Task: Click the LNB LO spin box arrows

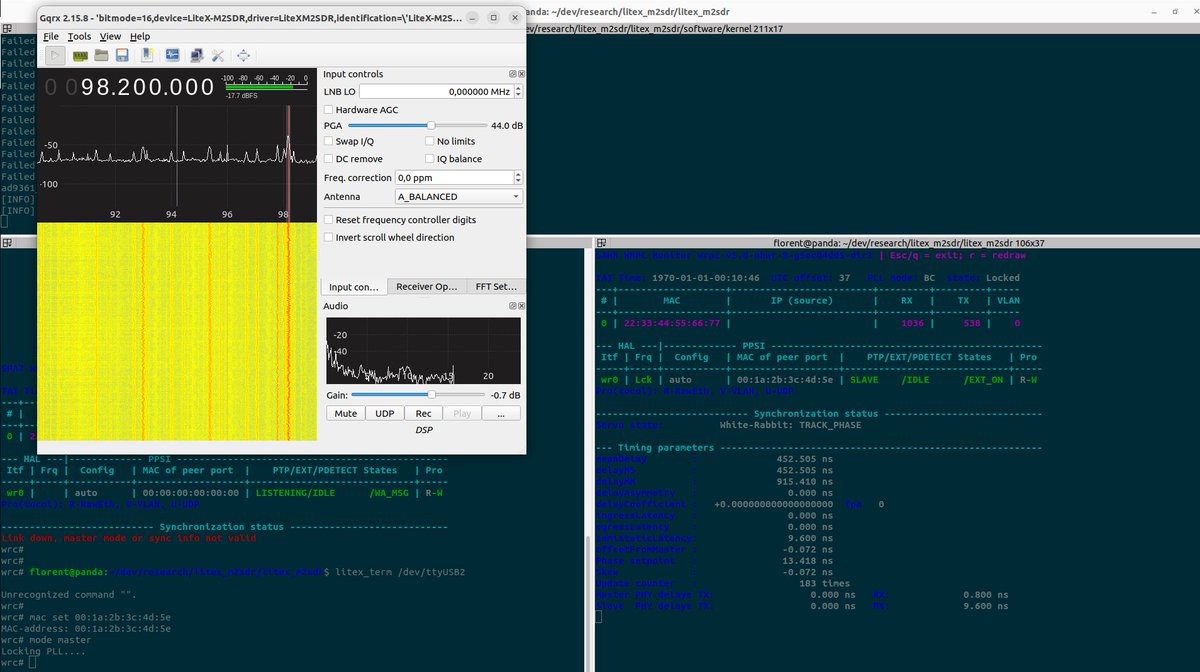Action: pyautogui.click(x=518, y=91)
